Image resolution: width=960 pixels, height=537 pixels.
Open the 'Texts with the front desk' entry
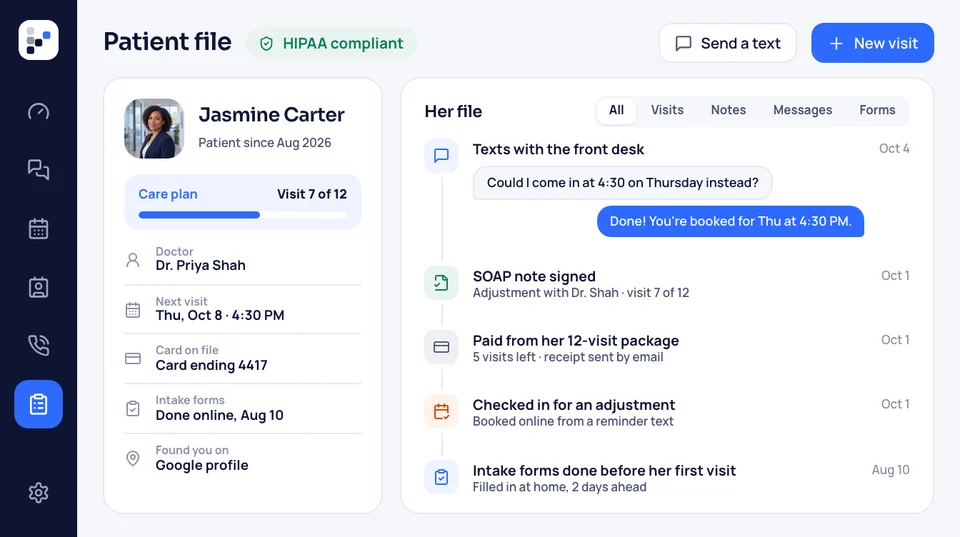tap(558, 149)
